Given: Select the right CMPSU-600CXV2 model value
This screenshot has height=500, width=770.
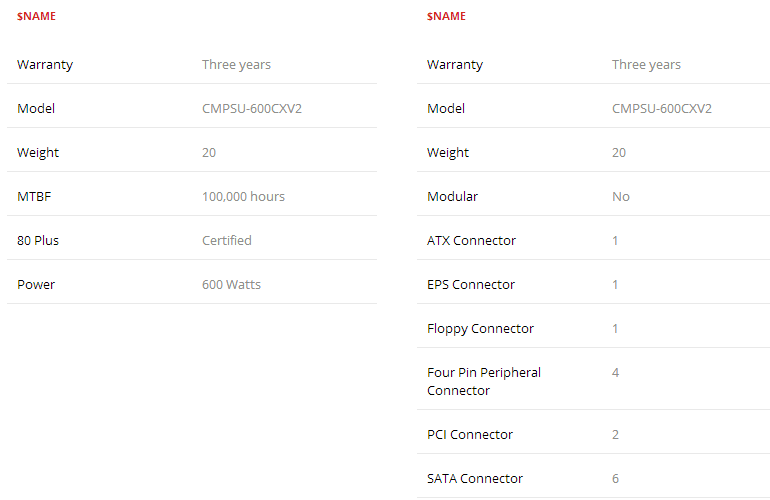Looking at the screenshot, I should tap(662, 109).
